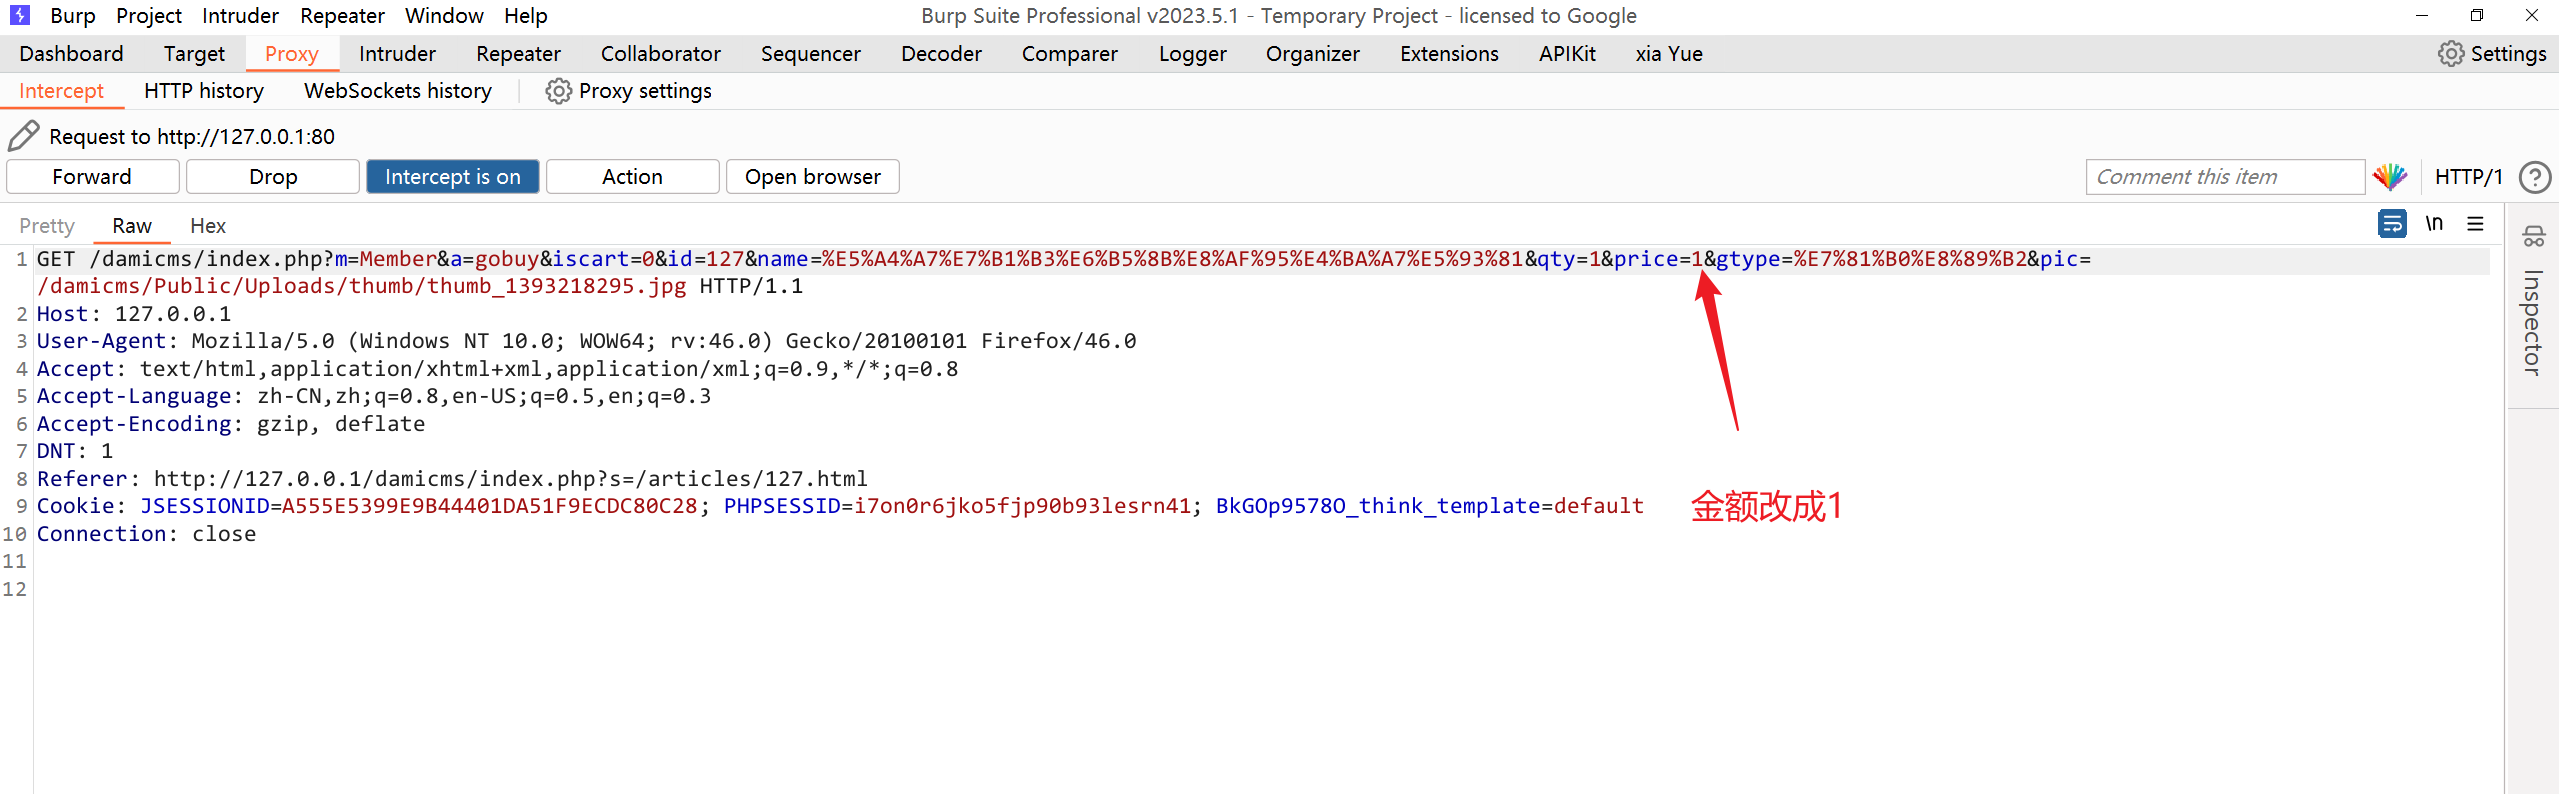Open Proxy settings
Image resolution: width=2560 pixels, height=794 pixels.
coord(629,91)
